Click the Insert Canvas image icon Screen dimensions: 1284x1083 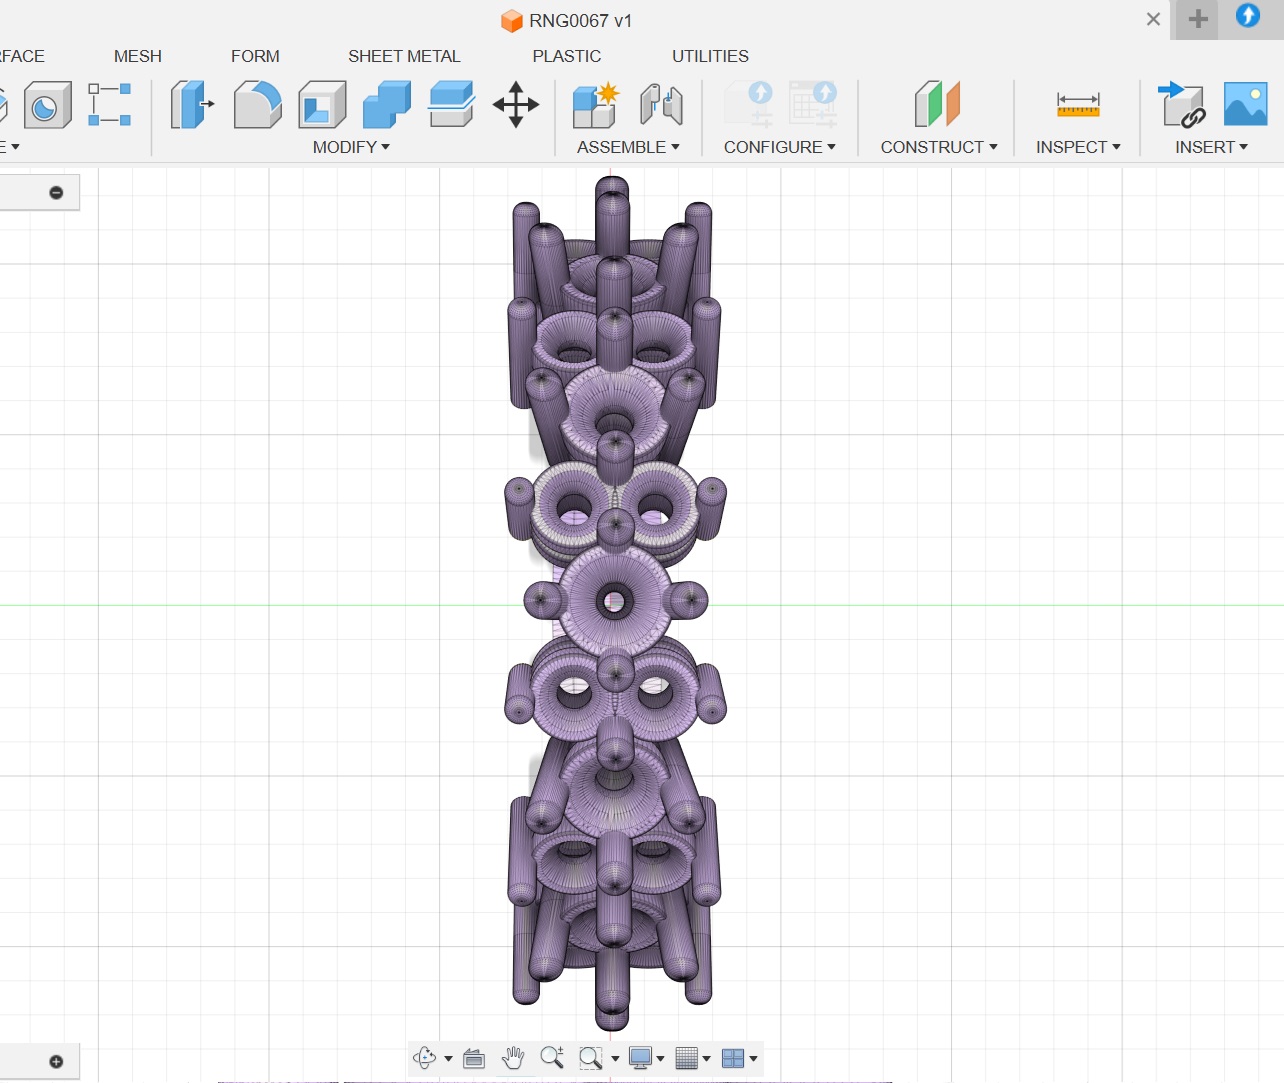coord(1245,105)
